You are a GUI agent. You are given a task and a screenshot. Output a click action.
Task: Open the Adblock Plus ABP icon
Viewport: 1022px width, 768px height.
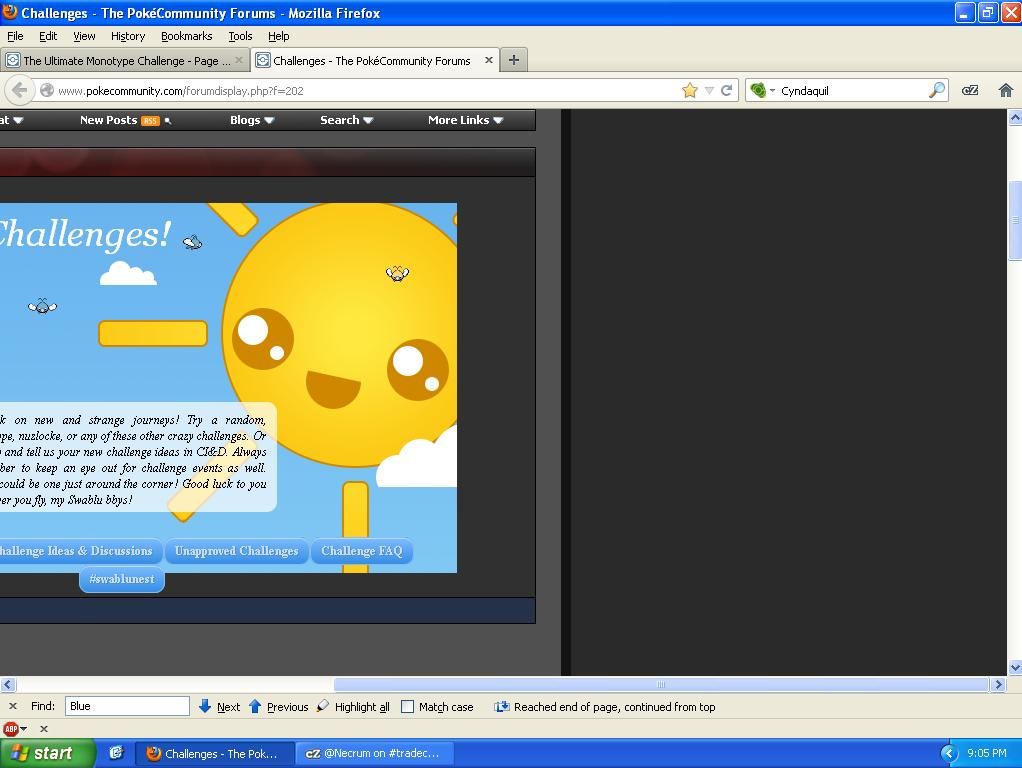click(11, 729)
